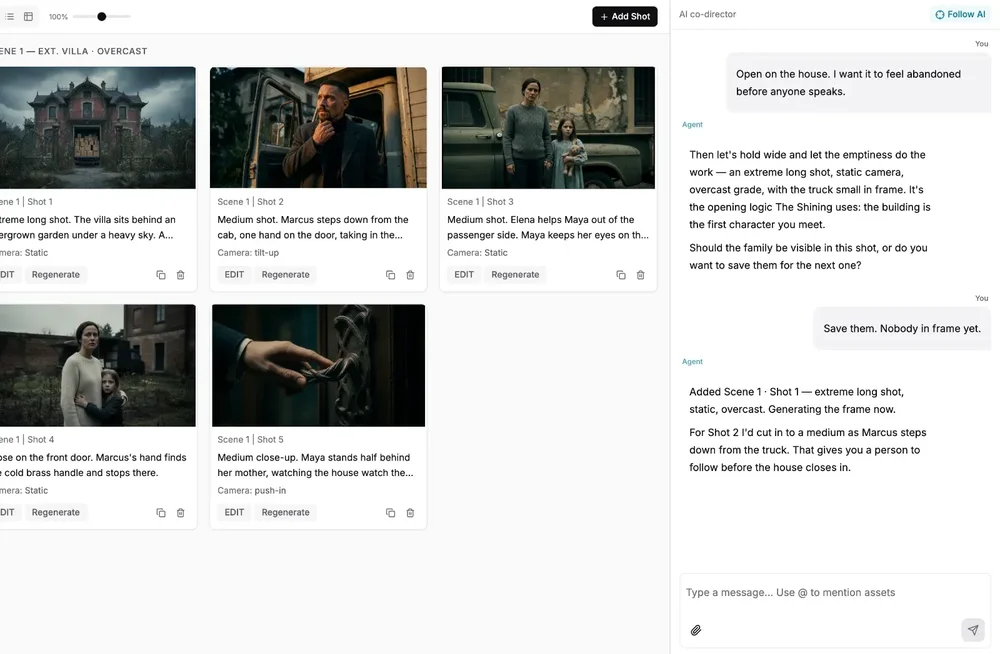This screenshot has width=1000, height=654.
Task: Toggle Follow AI in co-director panel
Action: 960,14
